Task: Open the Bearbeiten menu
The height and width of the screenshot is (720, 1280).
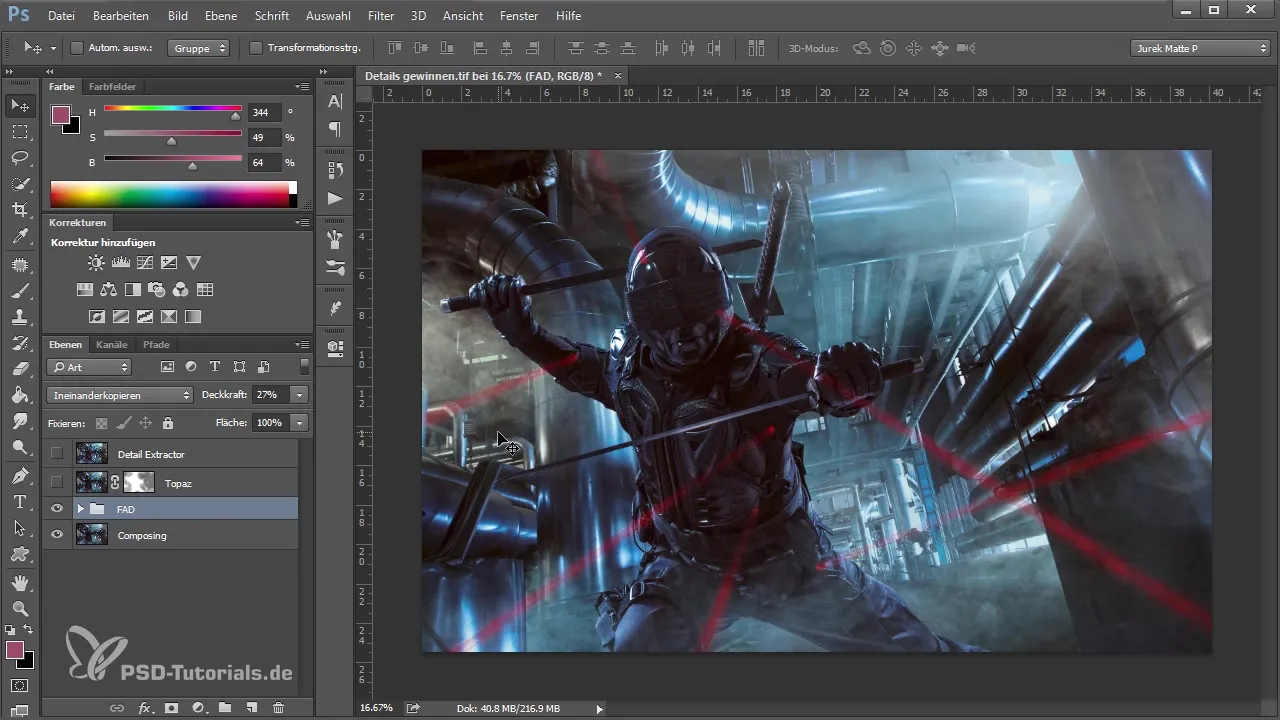Action: click(120, 16)
